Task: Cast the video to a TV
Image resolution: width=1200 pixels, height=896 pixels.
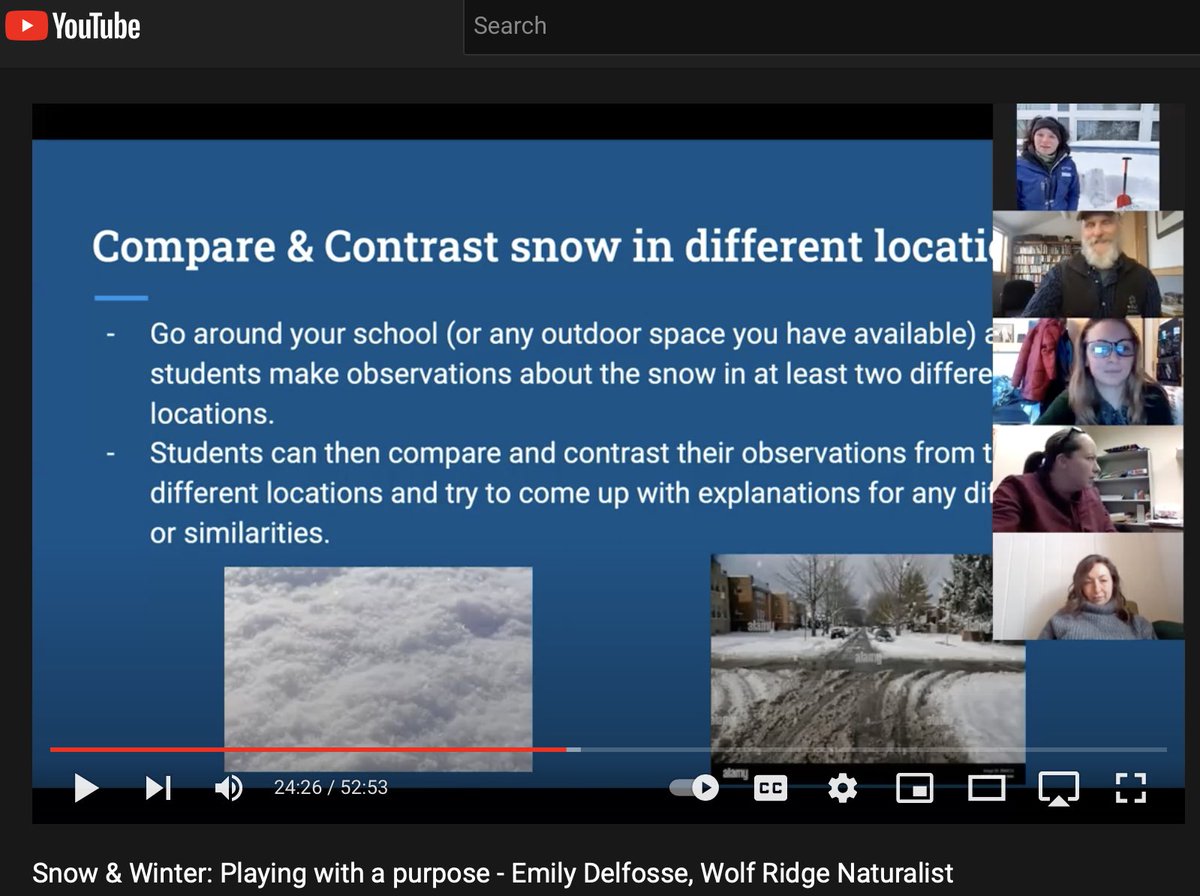Action: [1058, 788]
